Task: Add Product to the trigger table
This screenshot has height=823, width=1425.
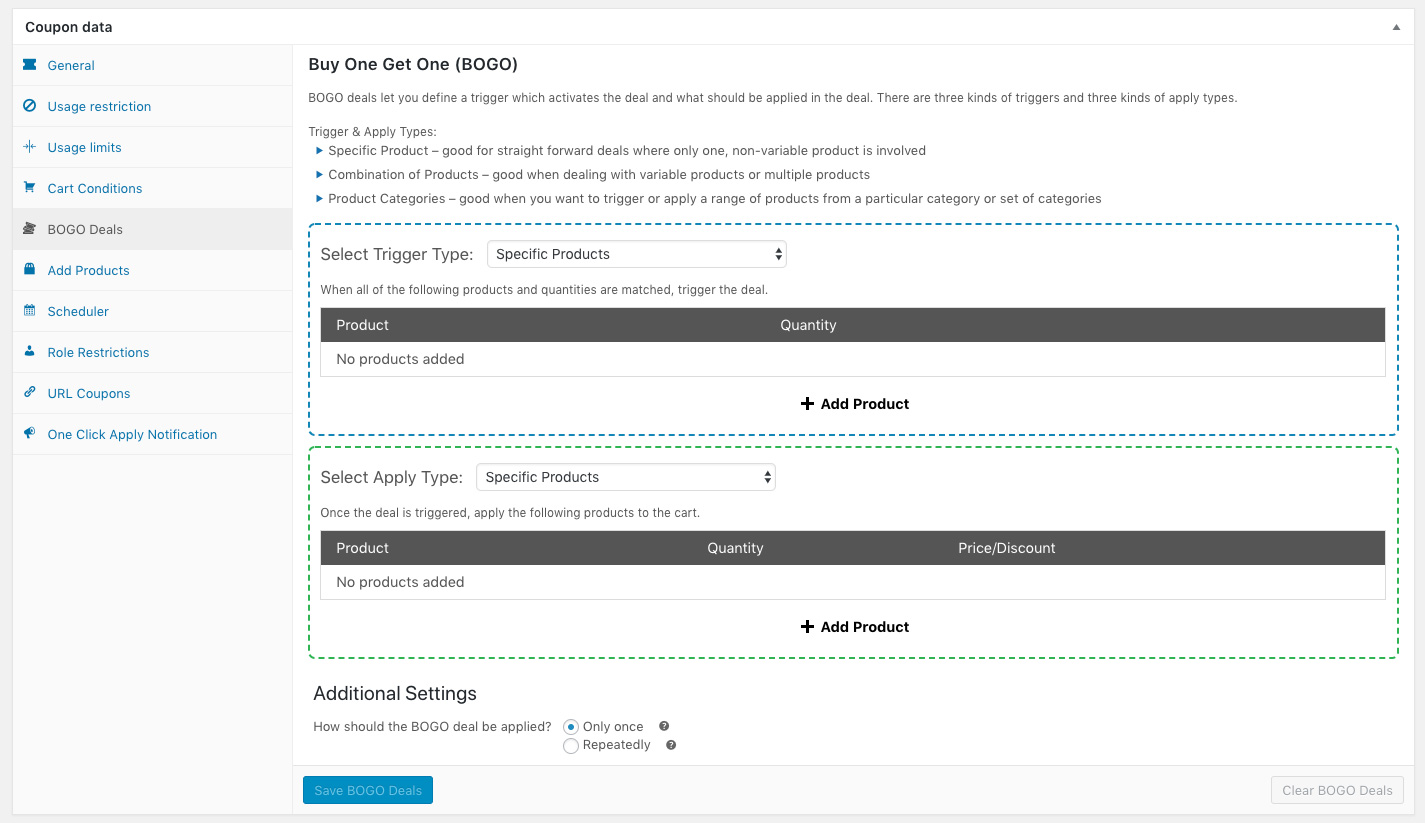Action: pos(855,404)
